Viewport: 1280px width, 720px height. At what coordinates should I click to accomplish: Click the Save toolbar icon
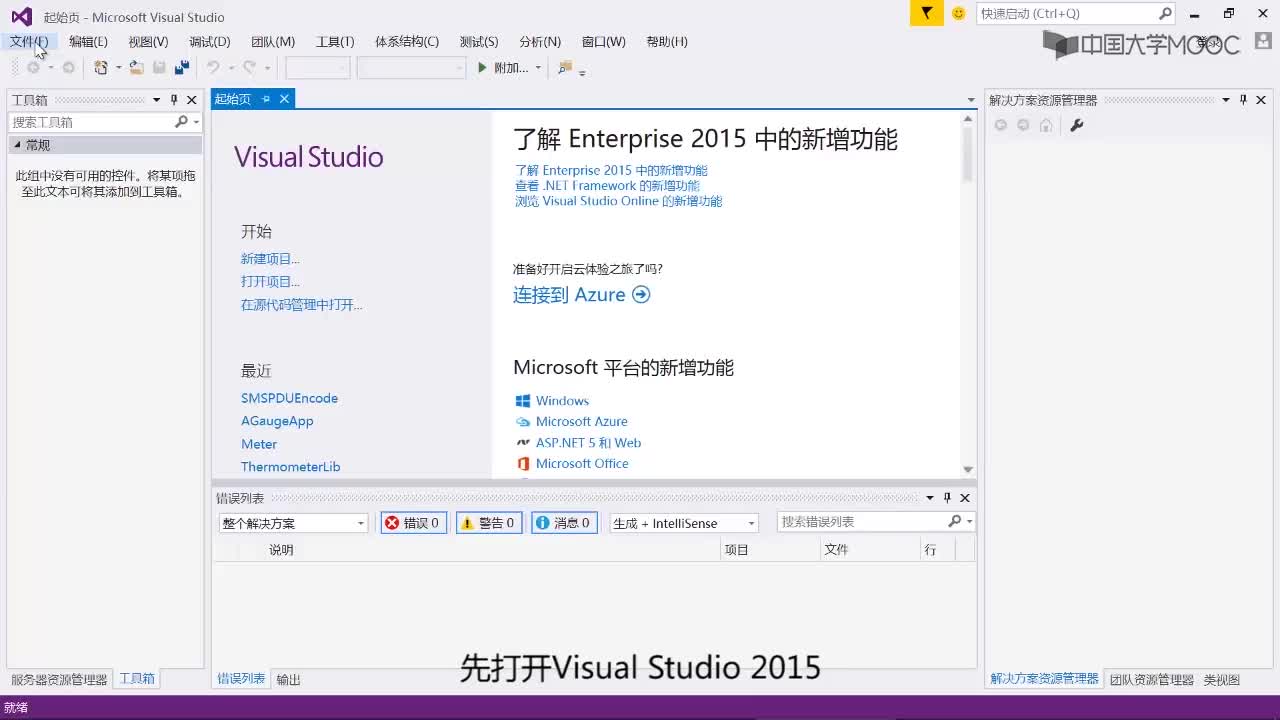(159, 68)
